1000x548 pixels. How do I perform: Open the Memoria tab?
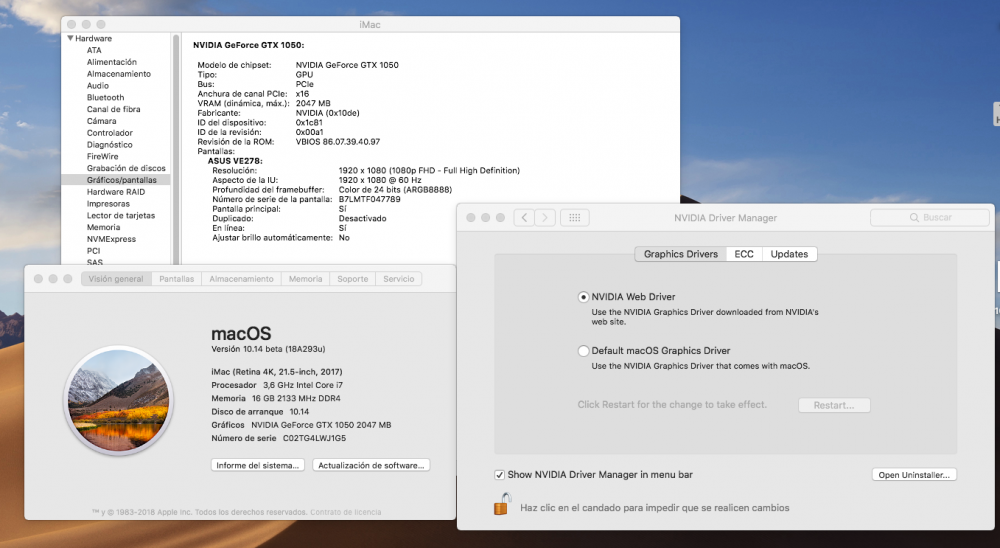(305, 279)
